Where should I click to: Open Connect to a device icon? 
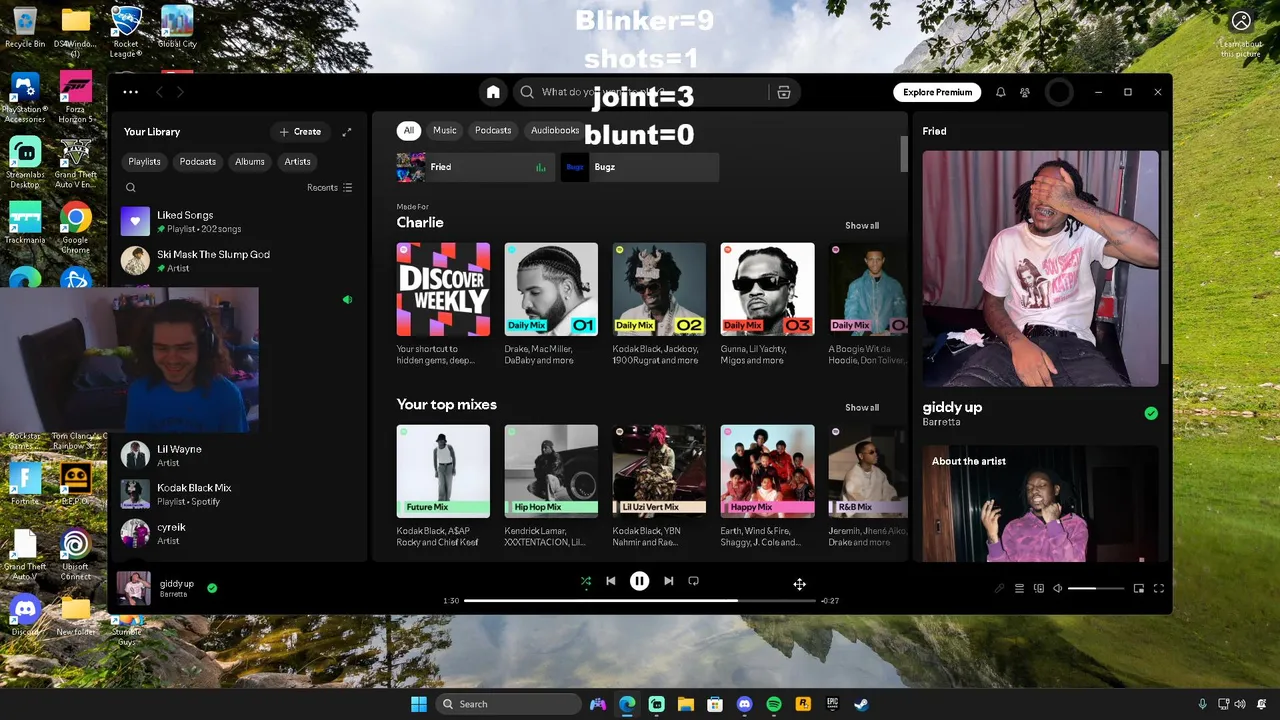click(x=1039, y=588)
